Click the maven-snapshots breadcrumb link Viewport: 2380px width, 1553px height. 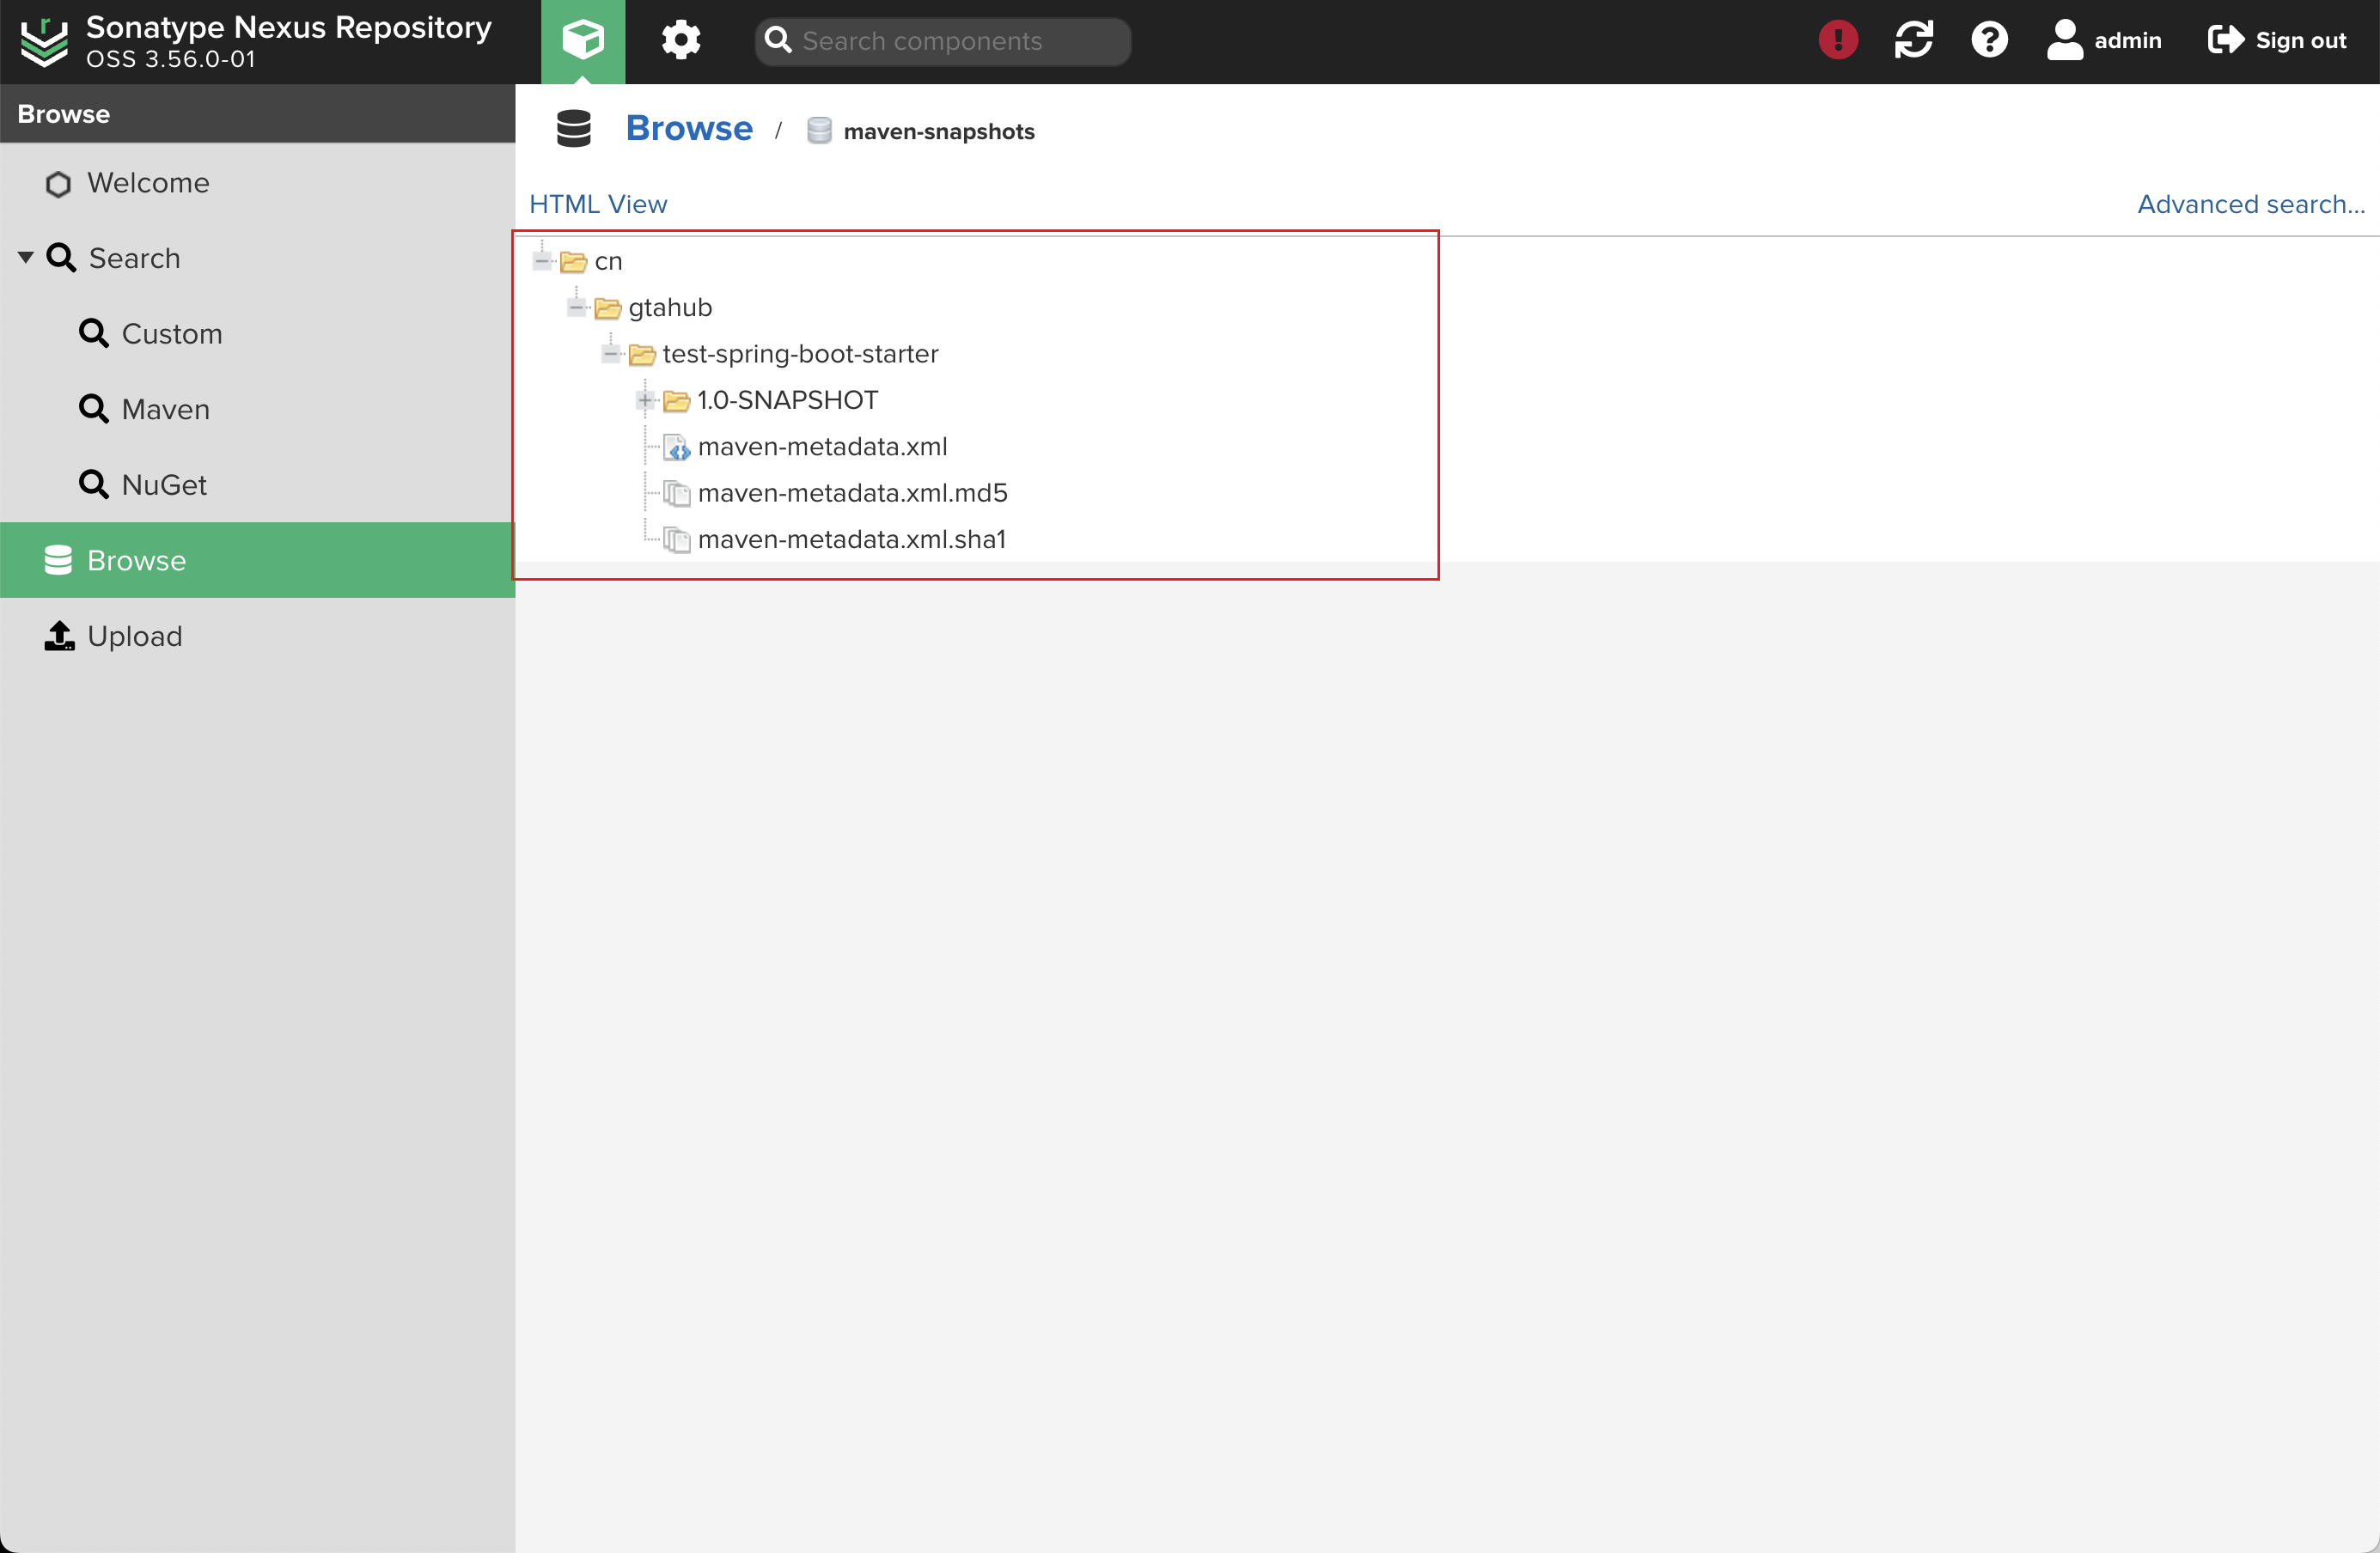[938, 130]
